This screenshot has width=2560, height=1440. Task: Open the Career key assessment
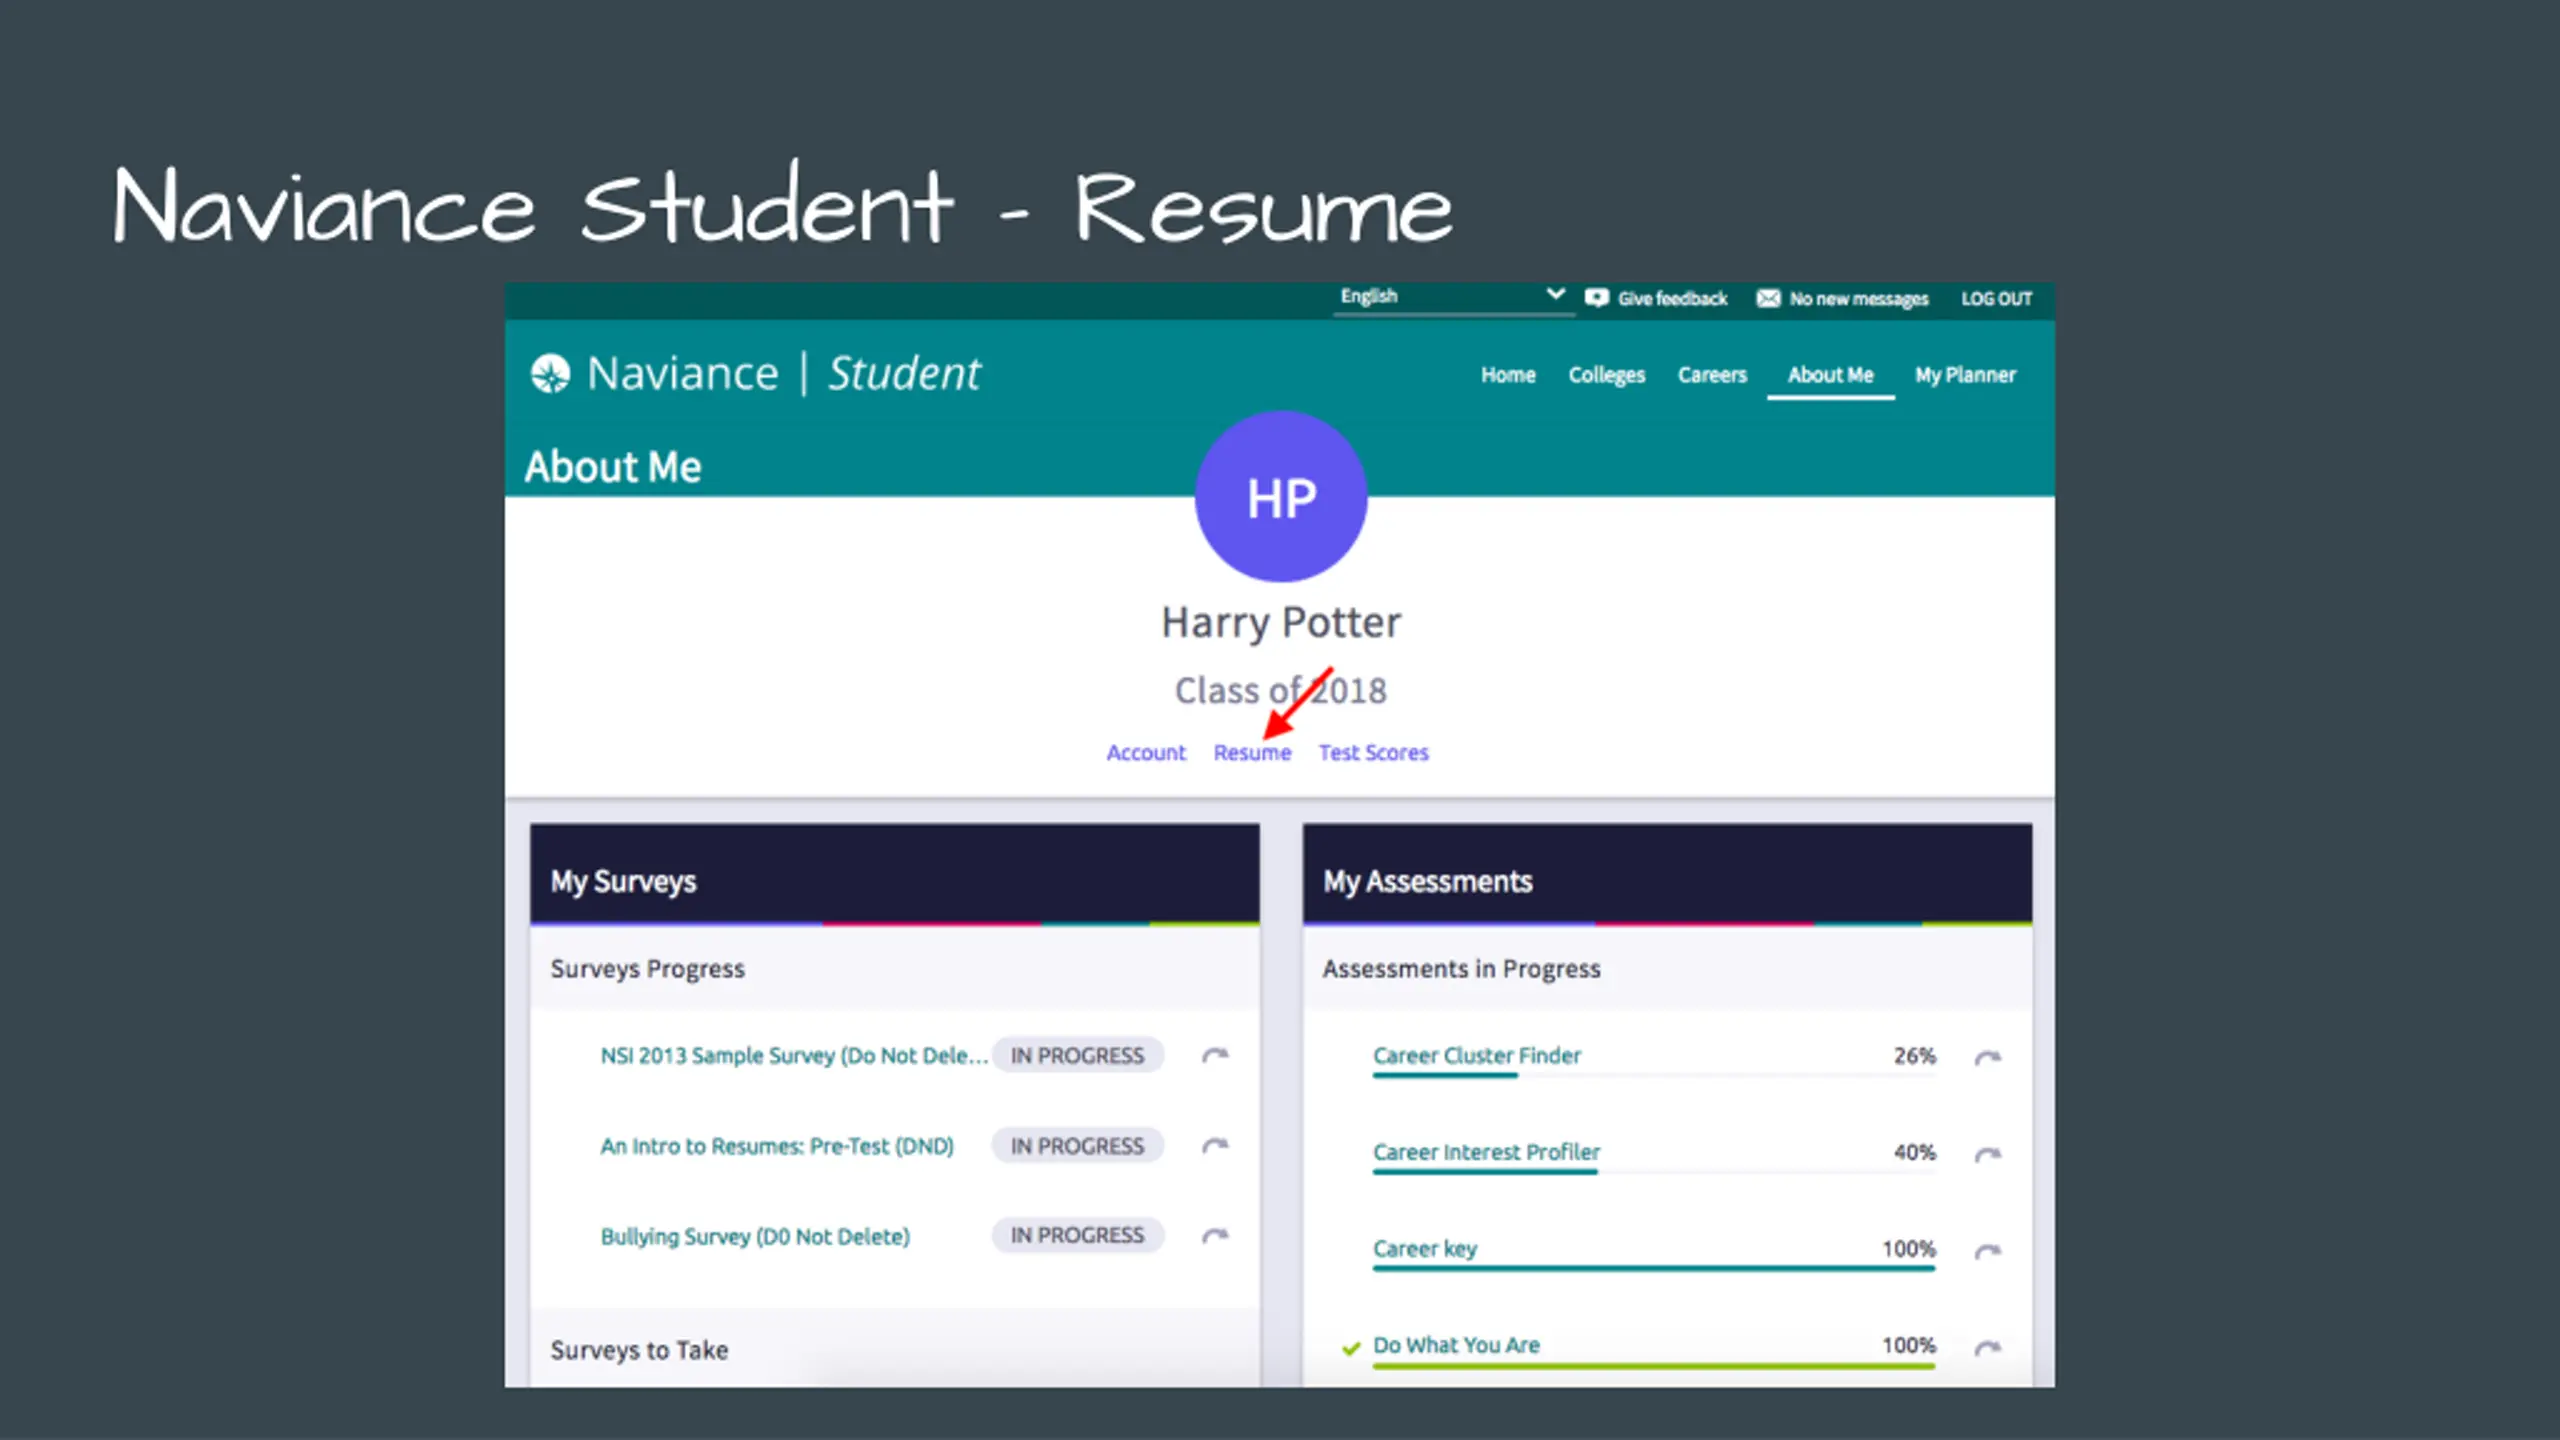coord(1425,1249)
